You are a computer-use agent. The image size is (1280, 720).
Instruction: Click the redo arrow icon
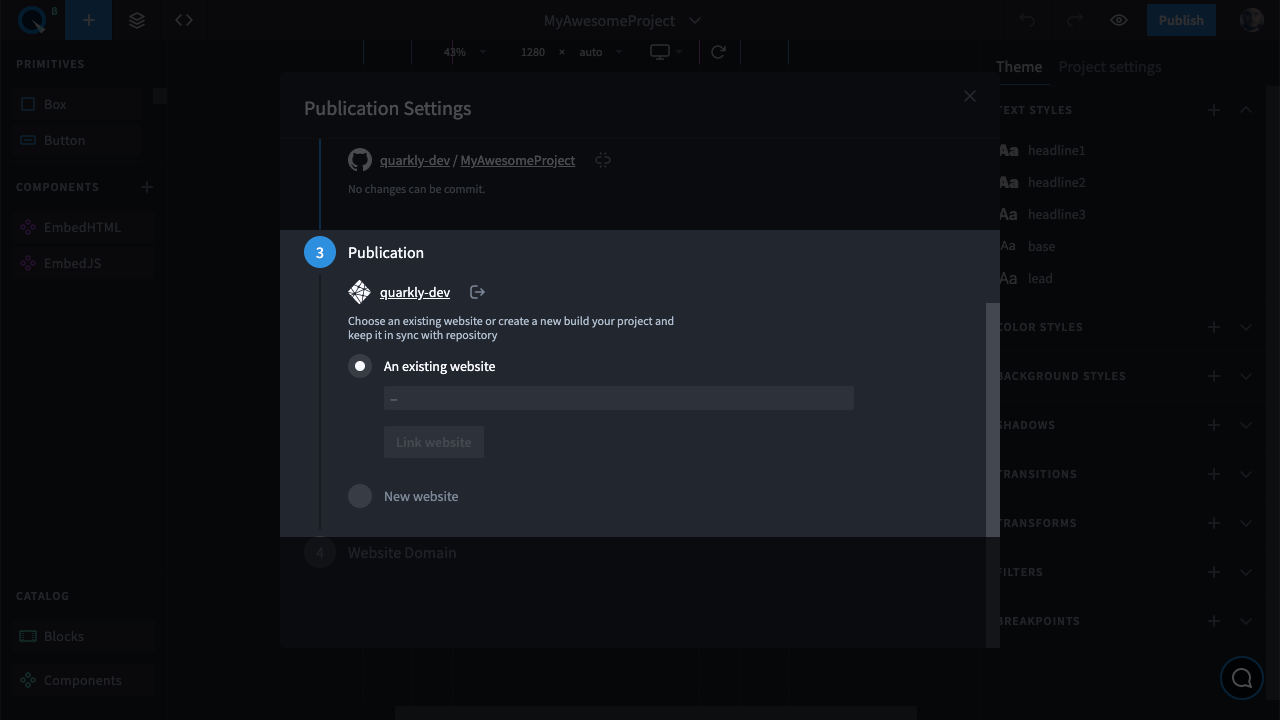pos(1075,20)
